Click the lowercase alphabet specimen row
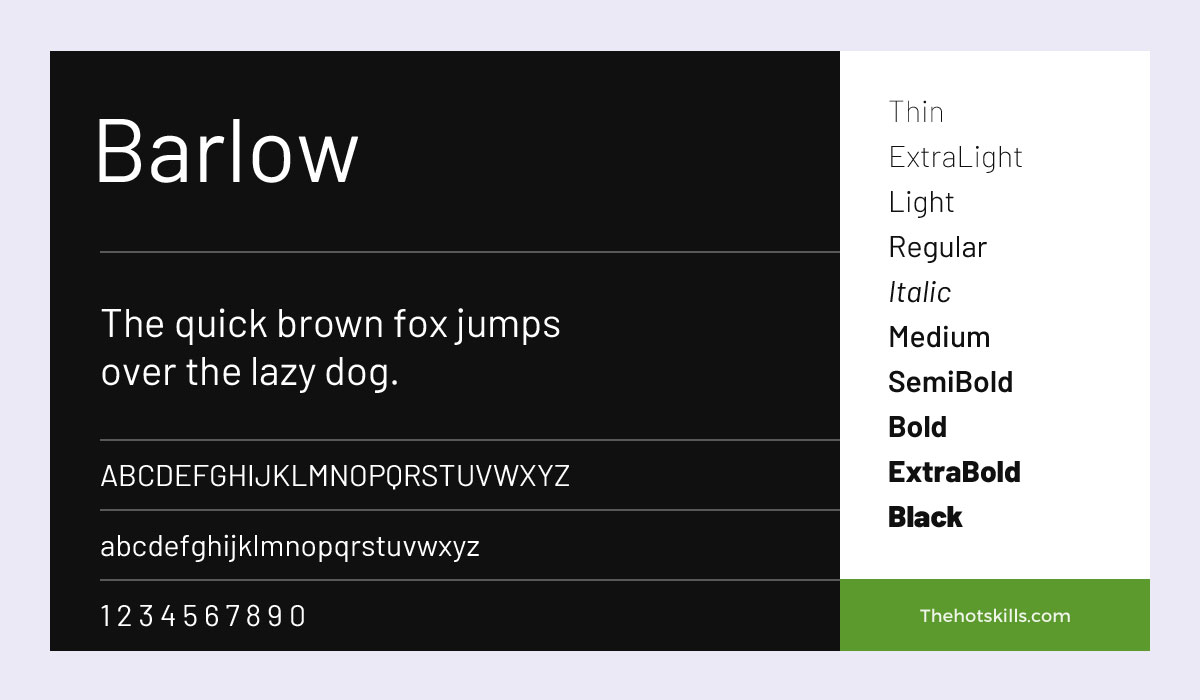 (x=290, y=547)
